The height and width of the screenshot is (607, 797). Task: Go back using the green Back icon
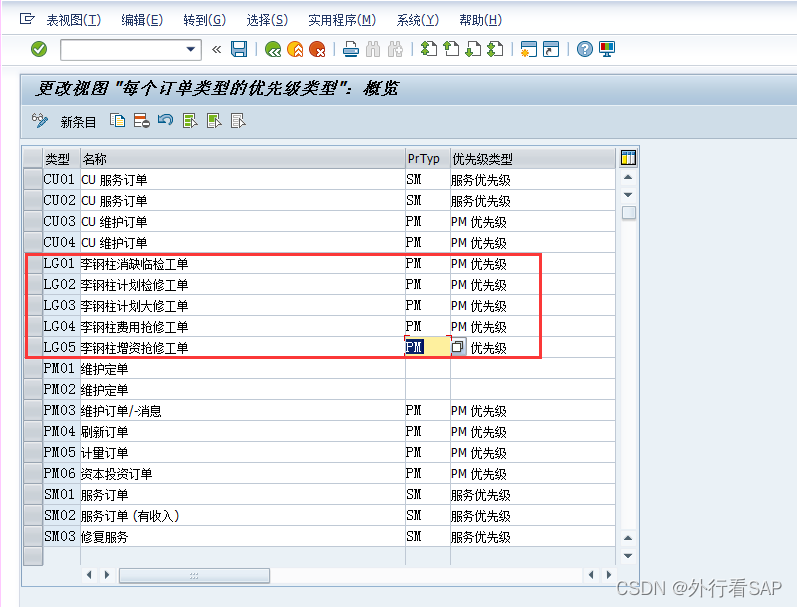273,49
